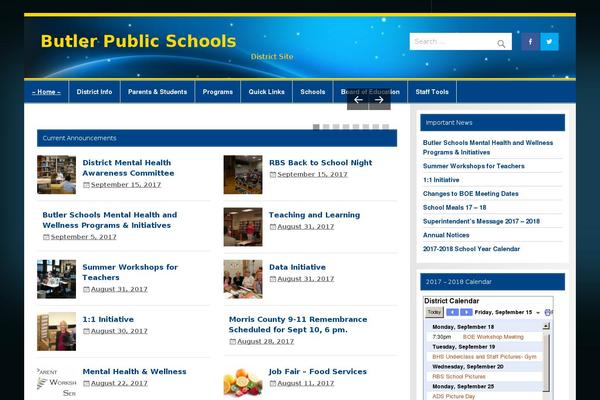Open School Meals 17 – 18 link

454,207
